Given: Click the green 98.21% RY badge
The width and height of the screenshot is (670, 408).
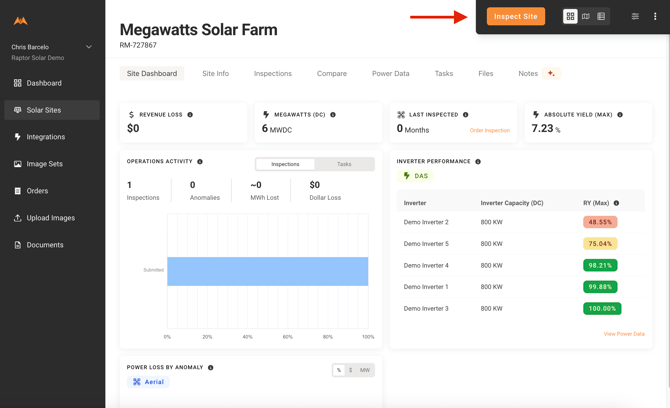Looking at the screenshot, I should 600,265.
